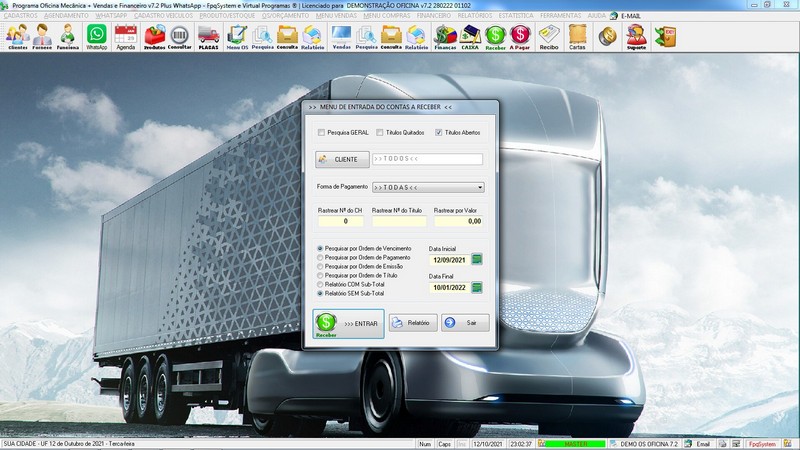The width and height of the screenshot is (800, 450).
Task: Click the Rastrear Nº do CH field
Action: click(x=341, y=221)
